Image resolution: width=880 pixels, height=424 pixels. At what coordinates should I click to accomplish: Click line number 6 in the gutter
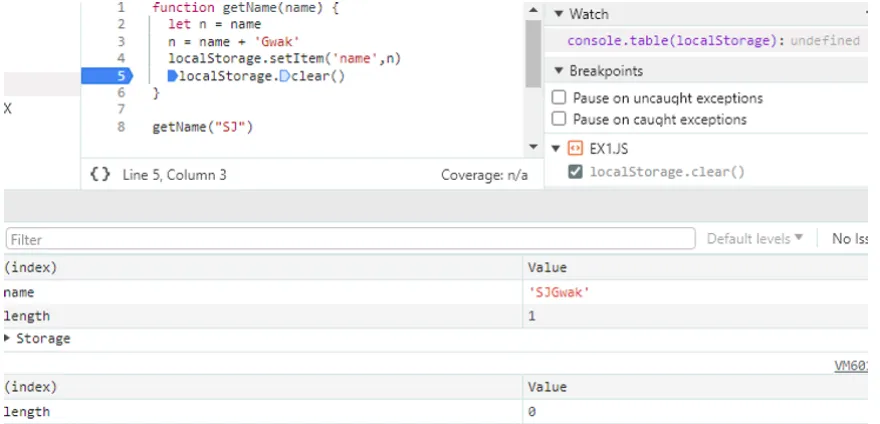(x=121, y=93)
